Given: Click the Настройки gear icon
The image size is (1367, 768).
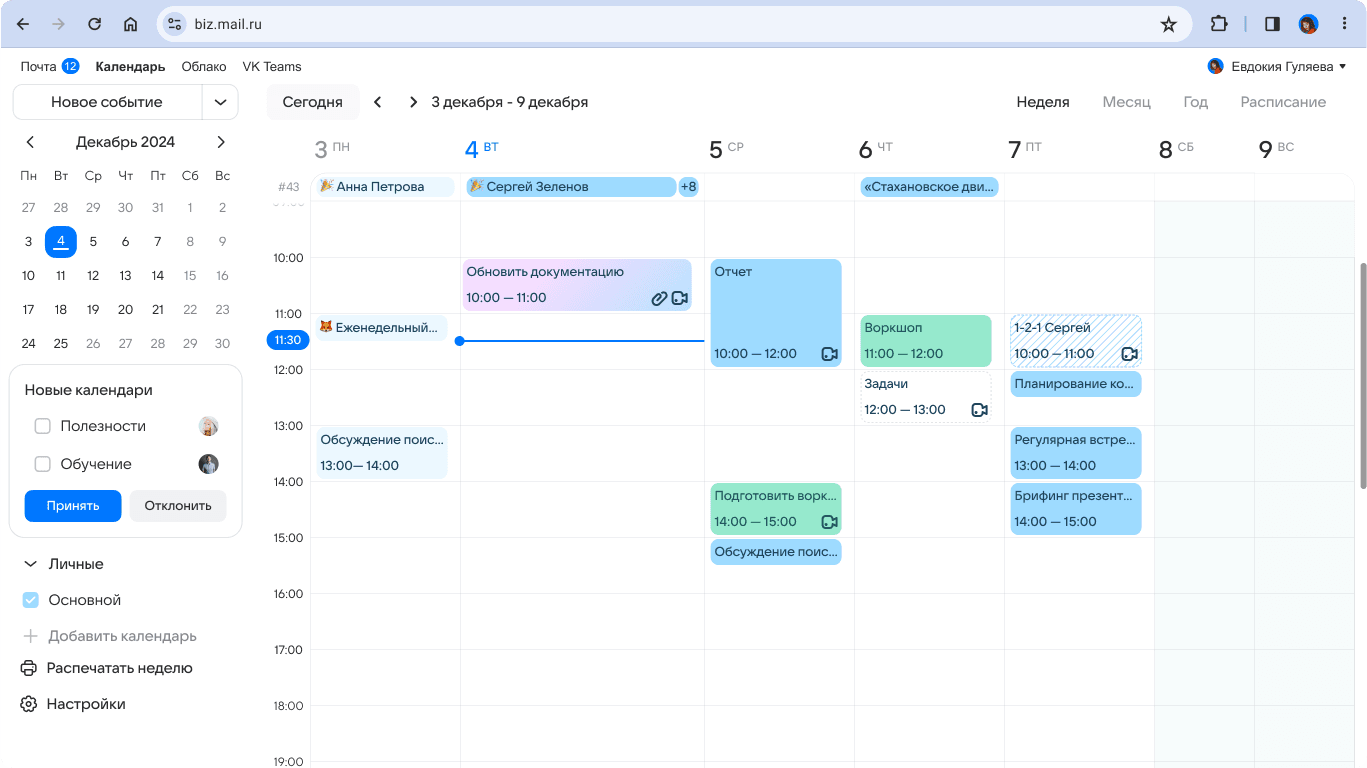Looking at the screenshot, I should pos(29,704).
